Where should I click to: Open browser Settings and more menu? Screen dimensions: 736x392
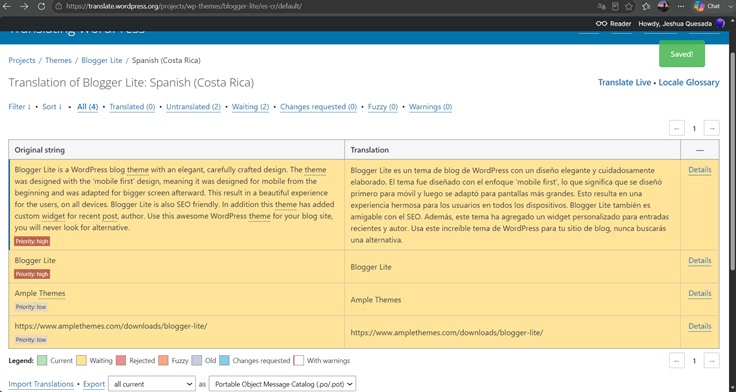coord(681,6)
